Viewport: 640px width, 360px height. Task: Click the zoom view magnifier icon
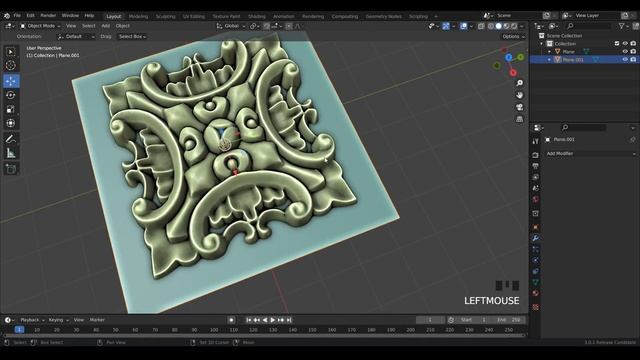point(519,83)
